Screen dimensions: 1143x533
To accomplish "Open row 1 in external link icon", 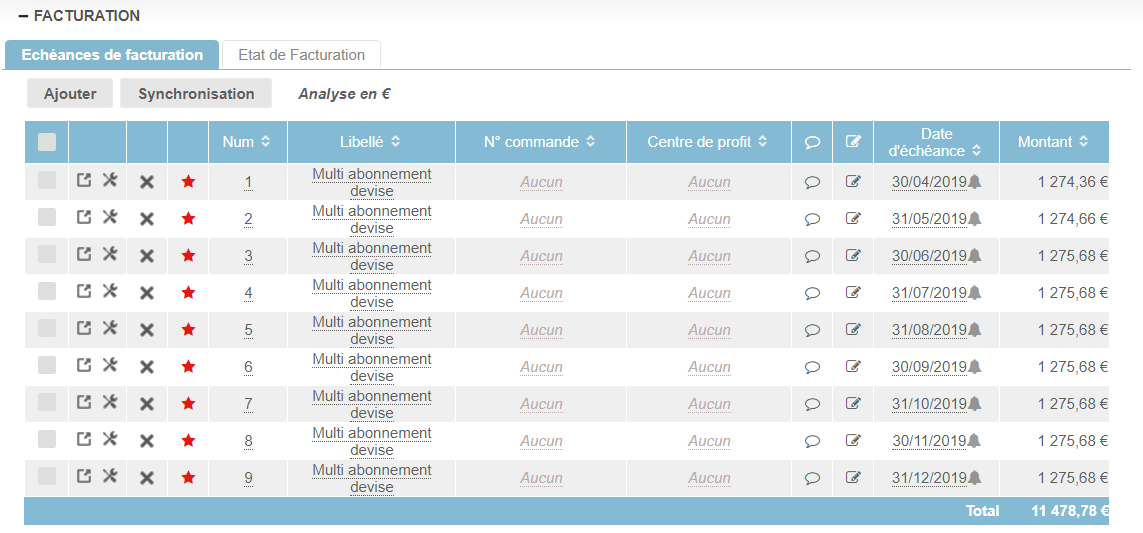I will pos(85,181).
